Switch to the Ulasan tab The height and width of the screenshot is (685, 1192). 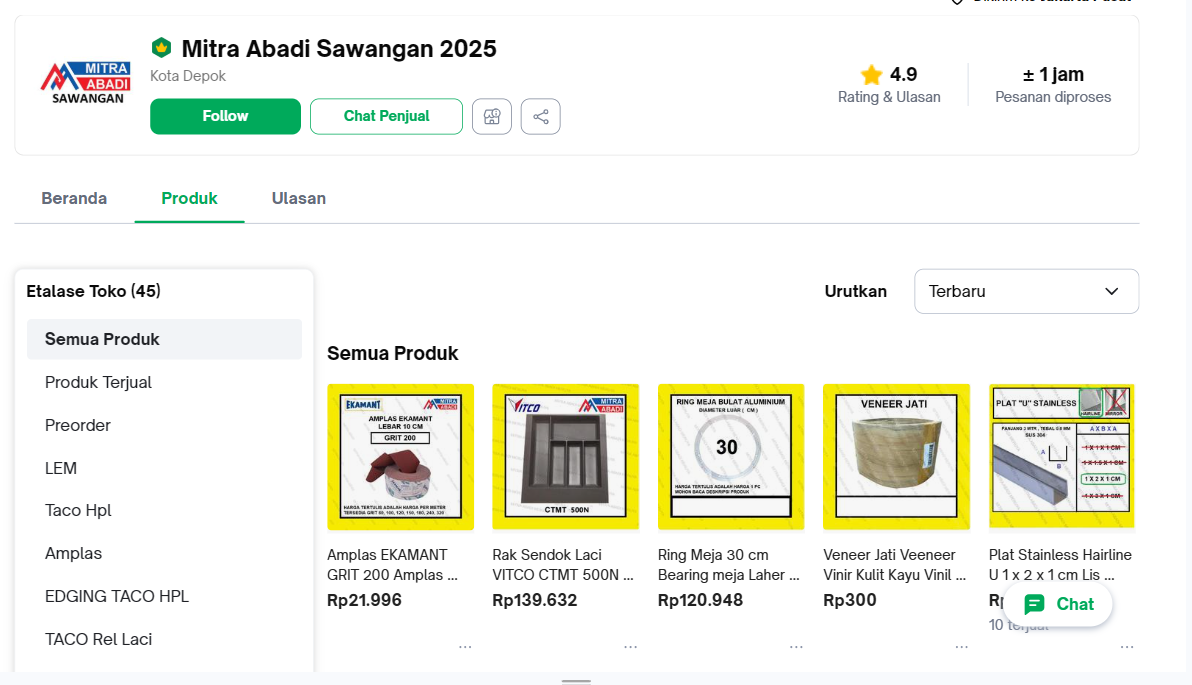(299, 198)
